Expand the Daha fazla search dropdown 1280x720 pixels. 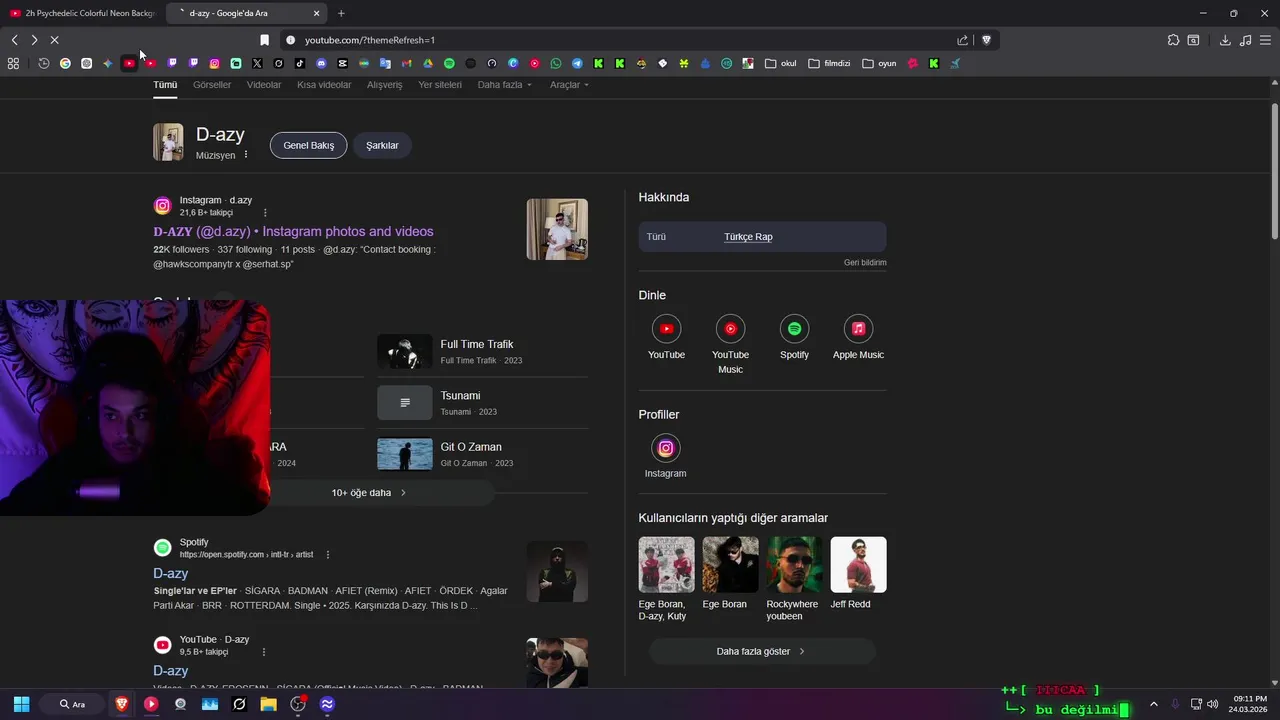click(x=504, y=85)
